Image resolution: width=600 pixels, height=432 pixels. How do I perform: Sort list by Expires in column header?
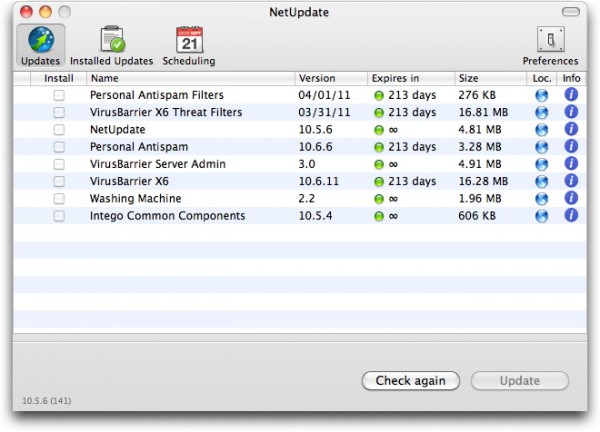[411, 78]
